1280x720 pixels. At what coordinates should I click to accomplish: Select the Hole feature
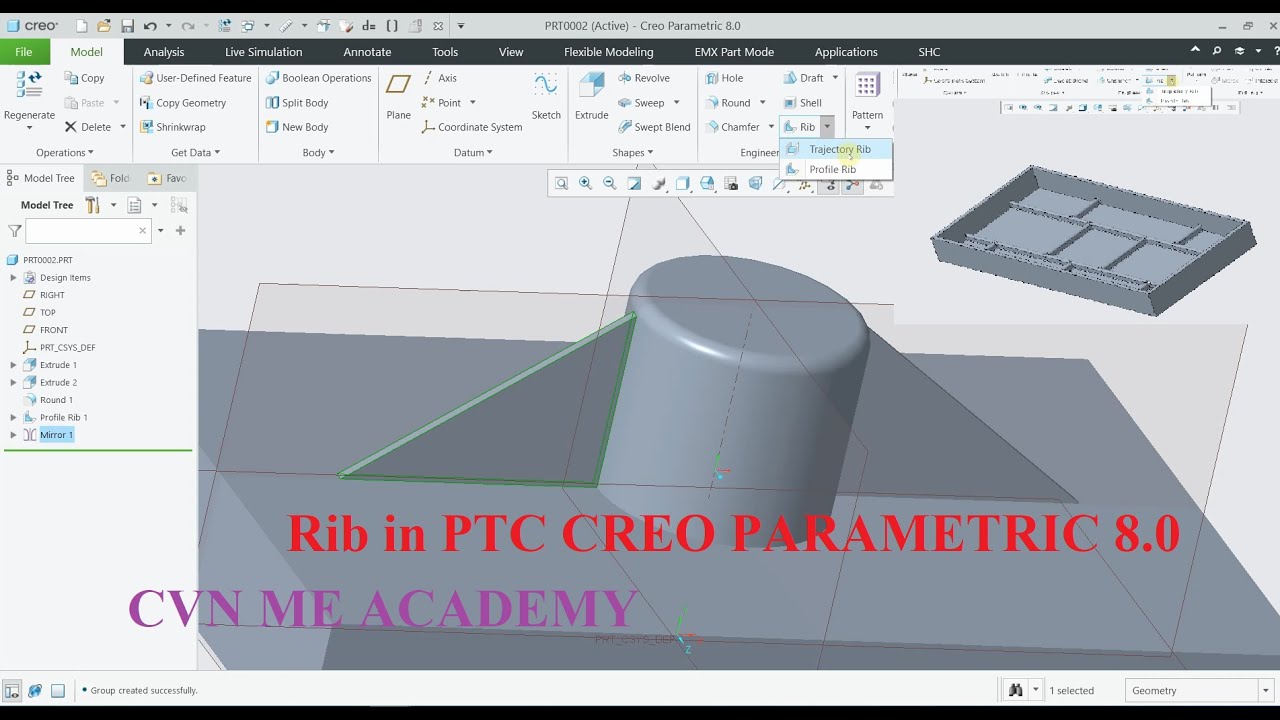click(723, 78)
